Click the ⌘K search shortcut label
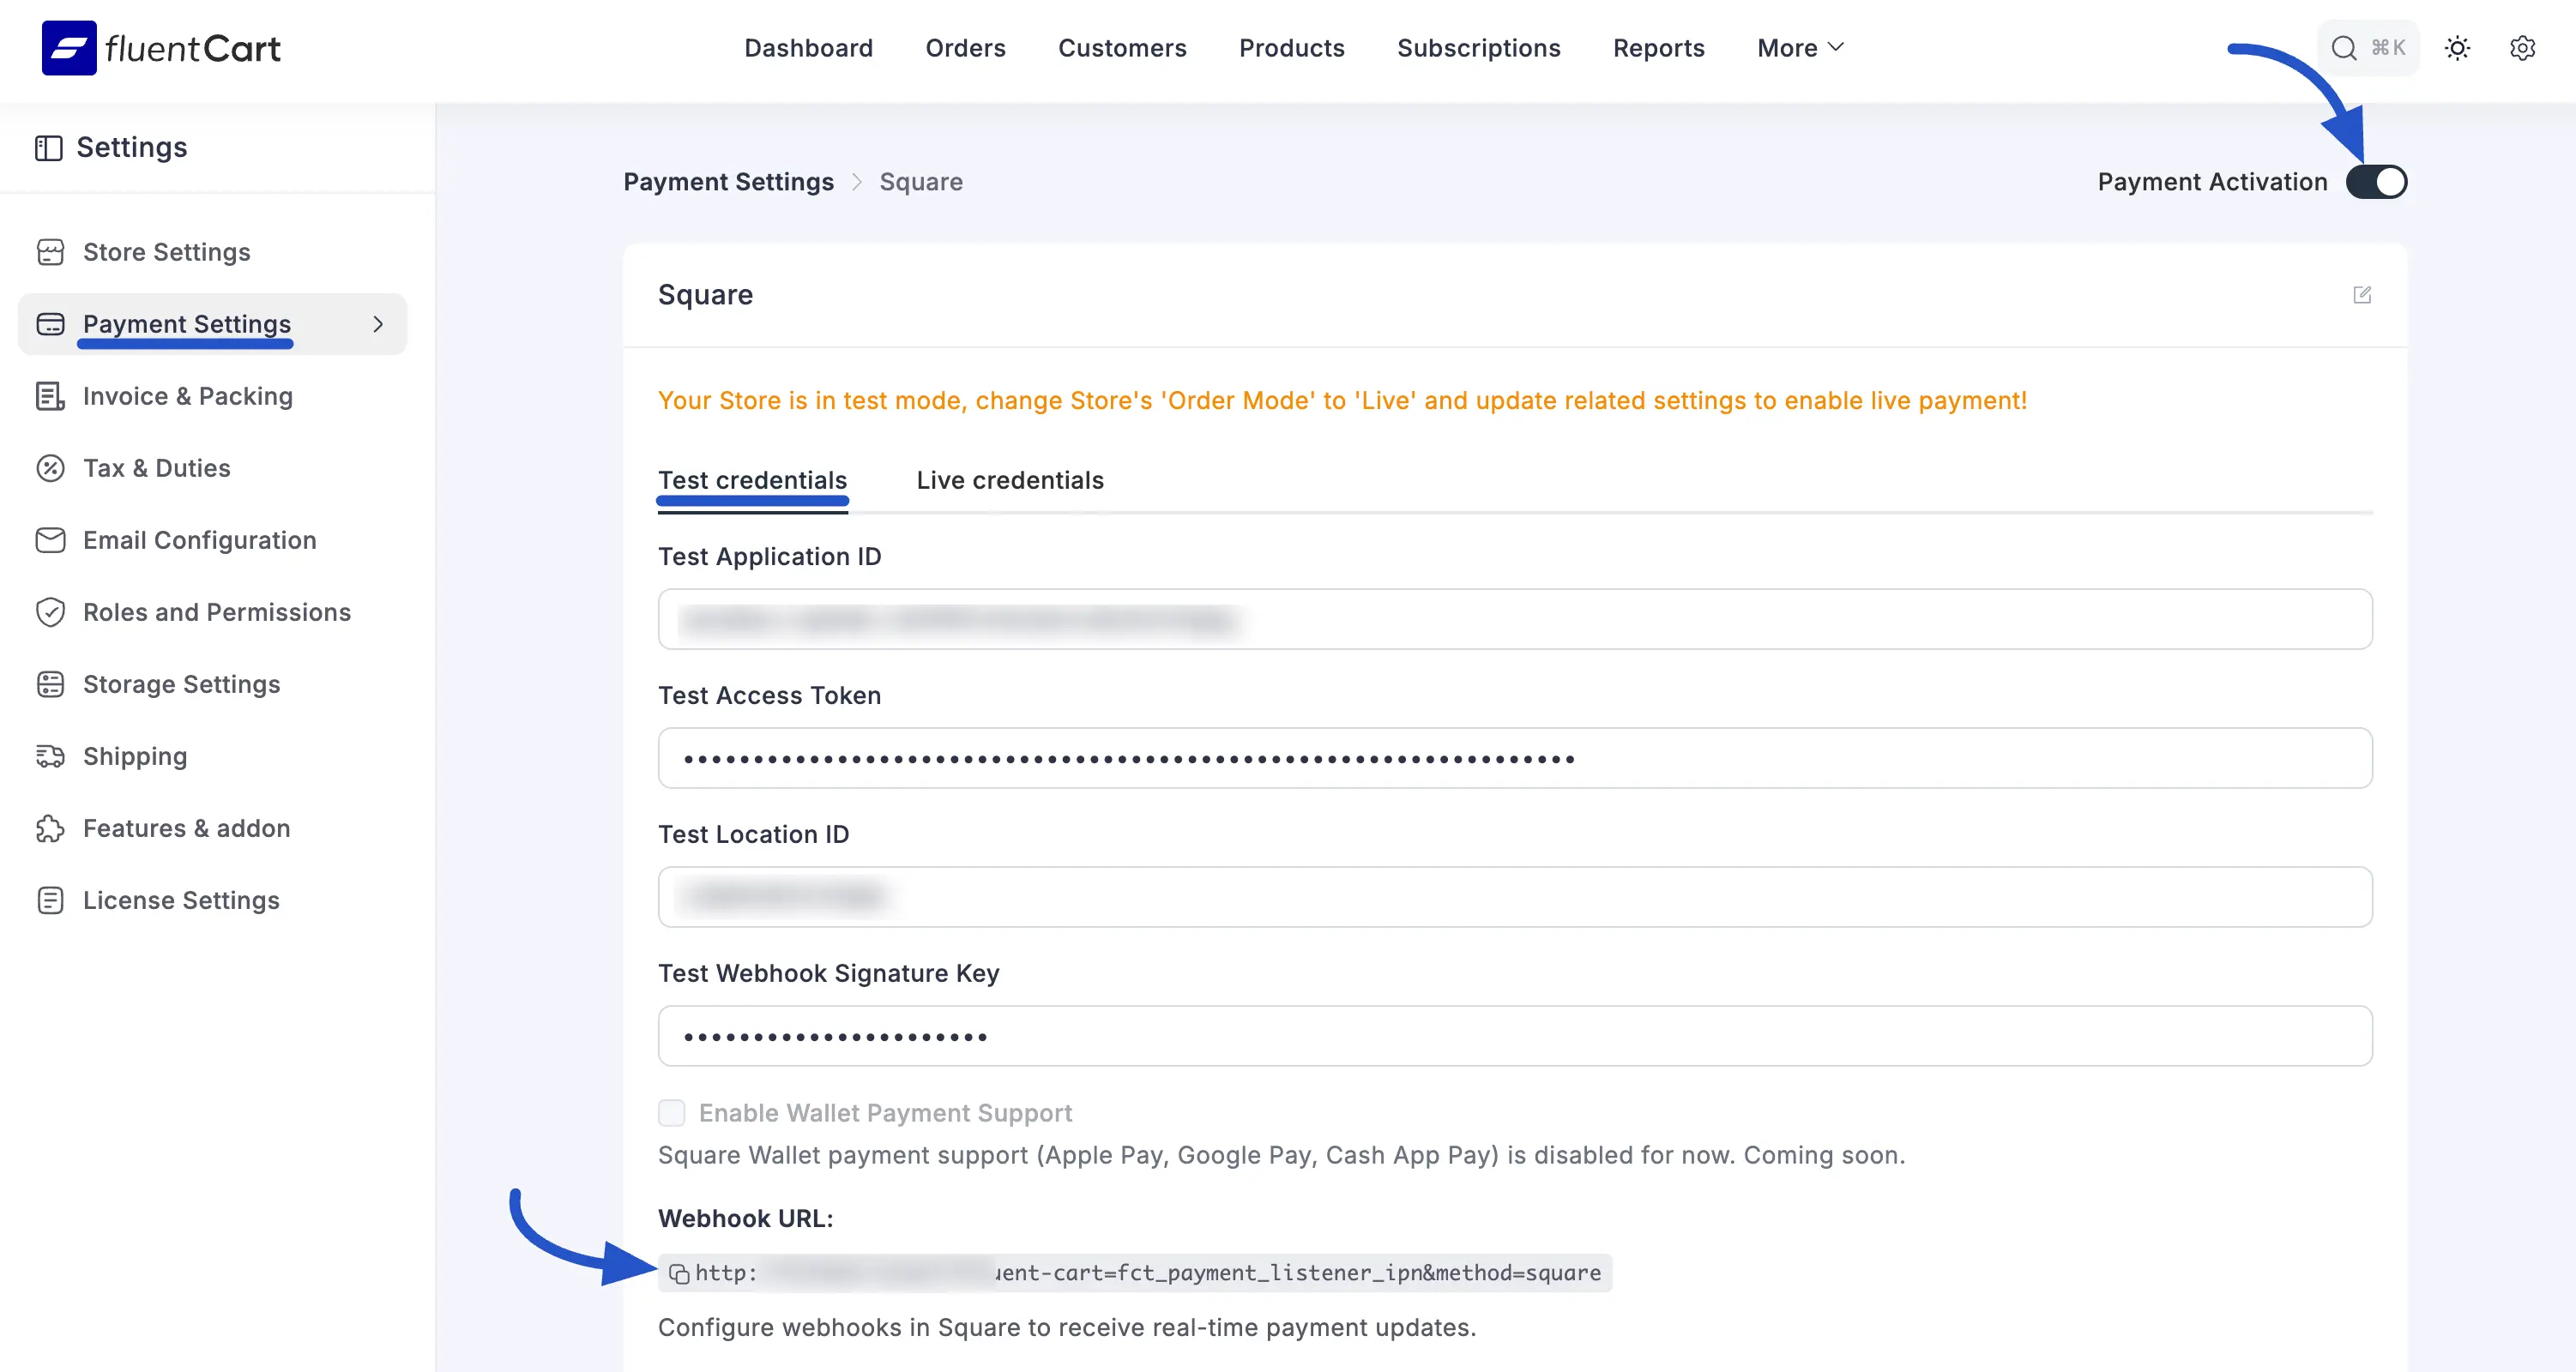The width and height of the screenshot is (2576, 1372). tap(2388, 48)
